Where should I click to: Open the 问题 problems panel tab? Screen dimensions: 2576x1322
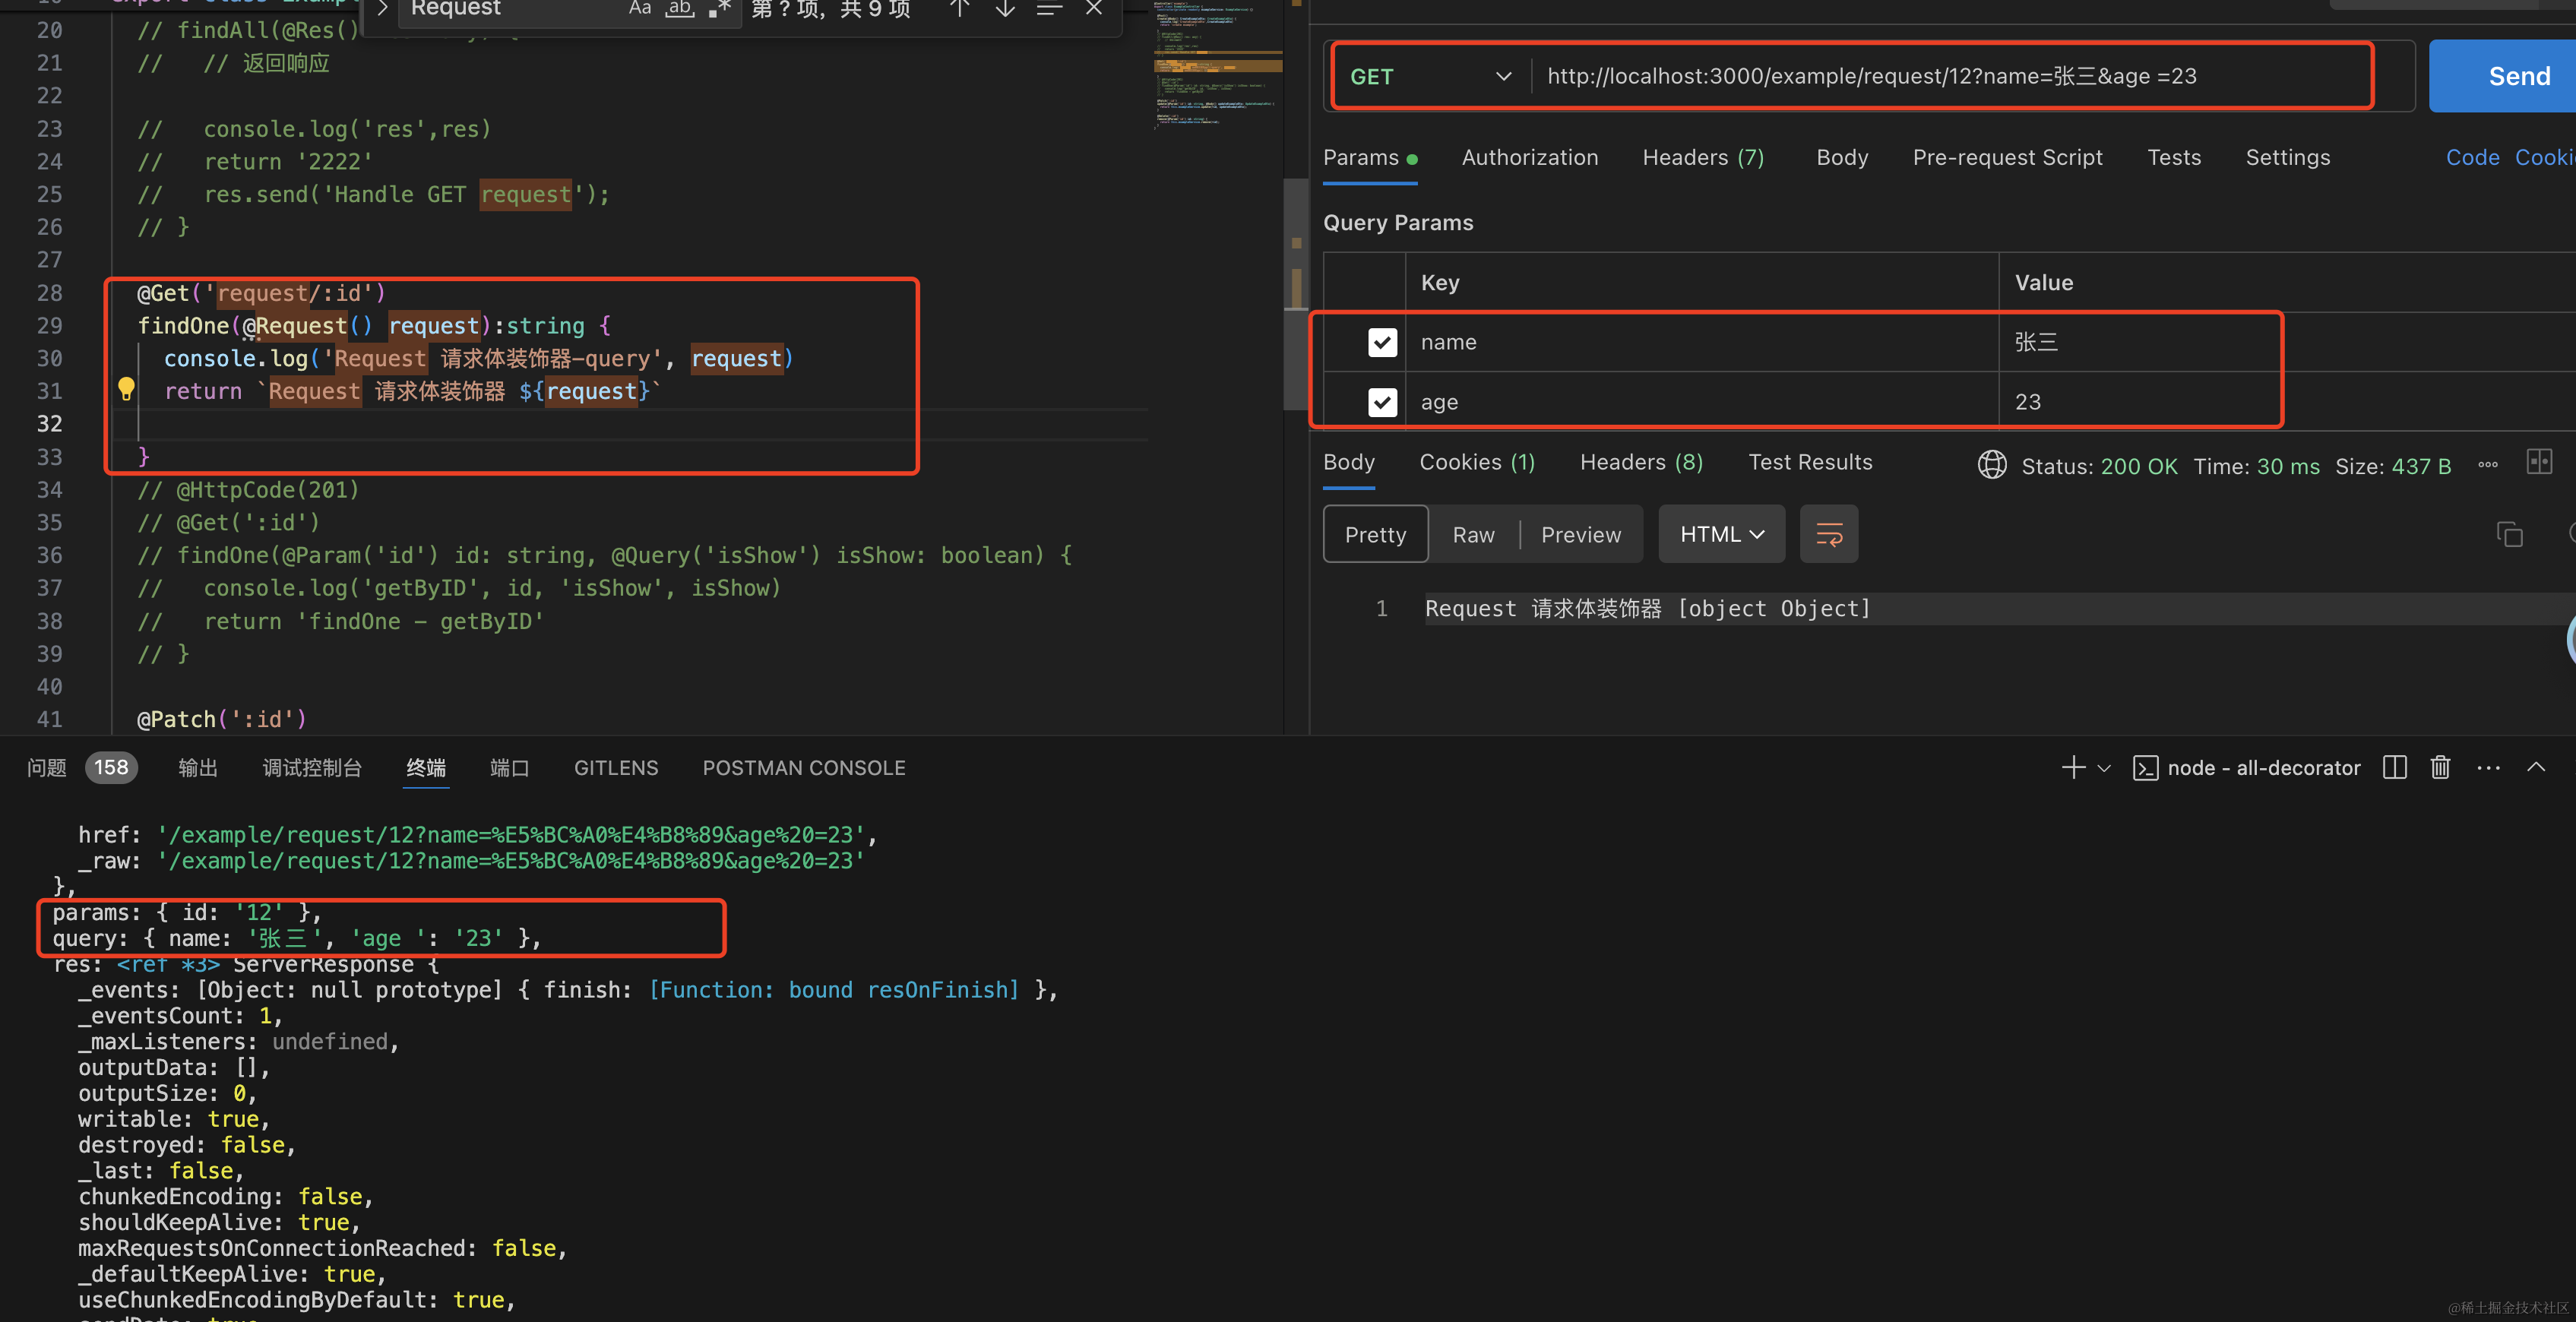46,768
